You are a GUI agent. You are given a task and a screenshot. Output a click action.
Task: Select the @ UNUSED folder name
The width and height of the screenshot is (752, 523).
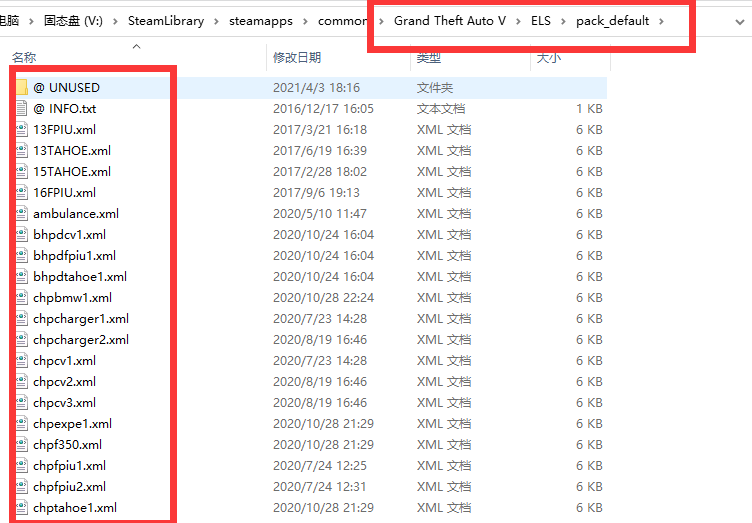67,88
